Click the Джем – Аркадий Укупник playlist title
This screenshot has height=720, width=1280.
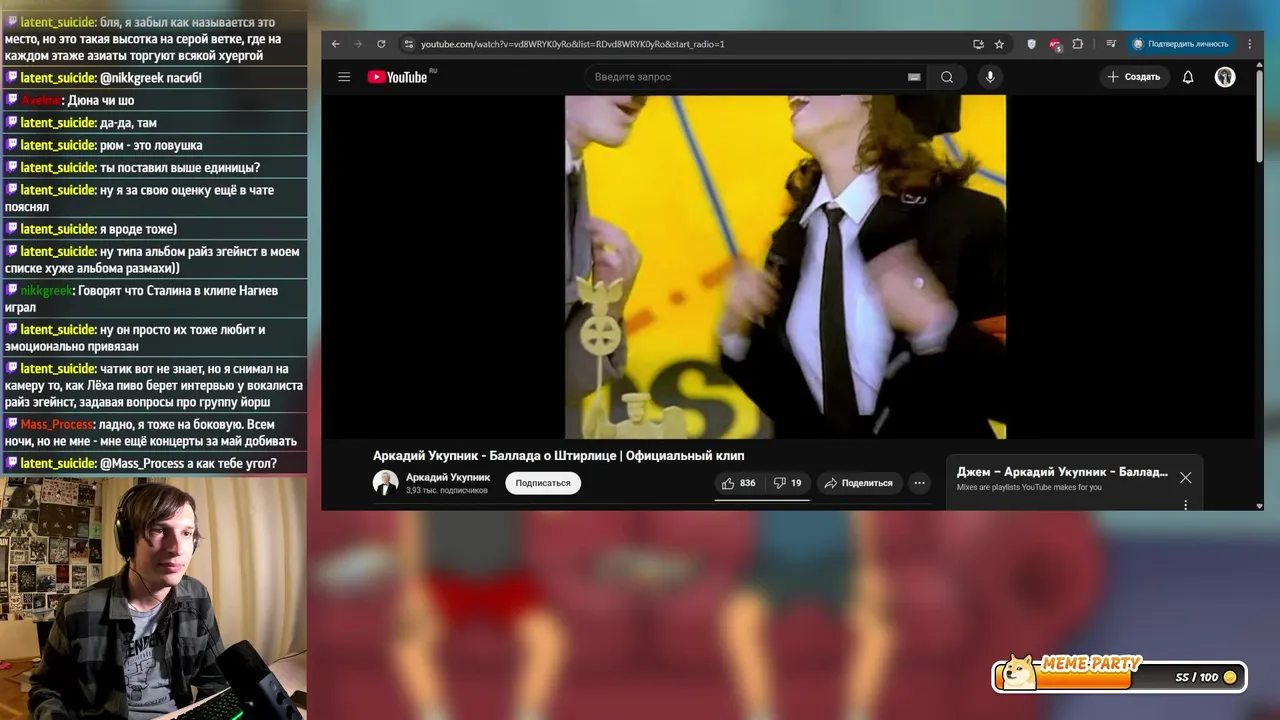(1062, 472)
